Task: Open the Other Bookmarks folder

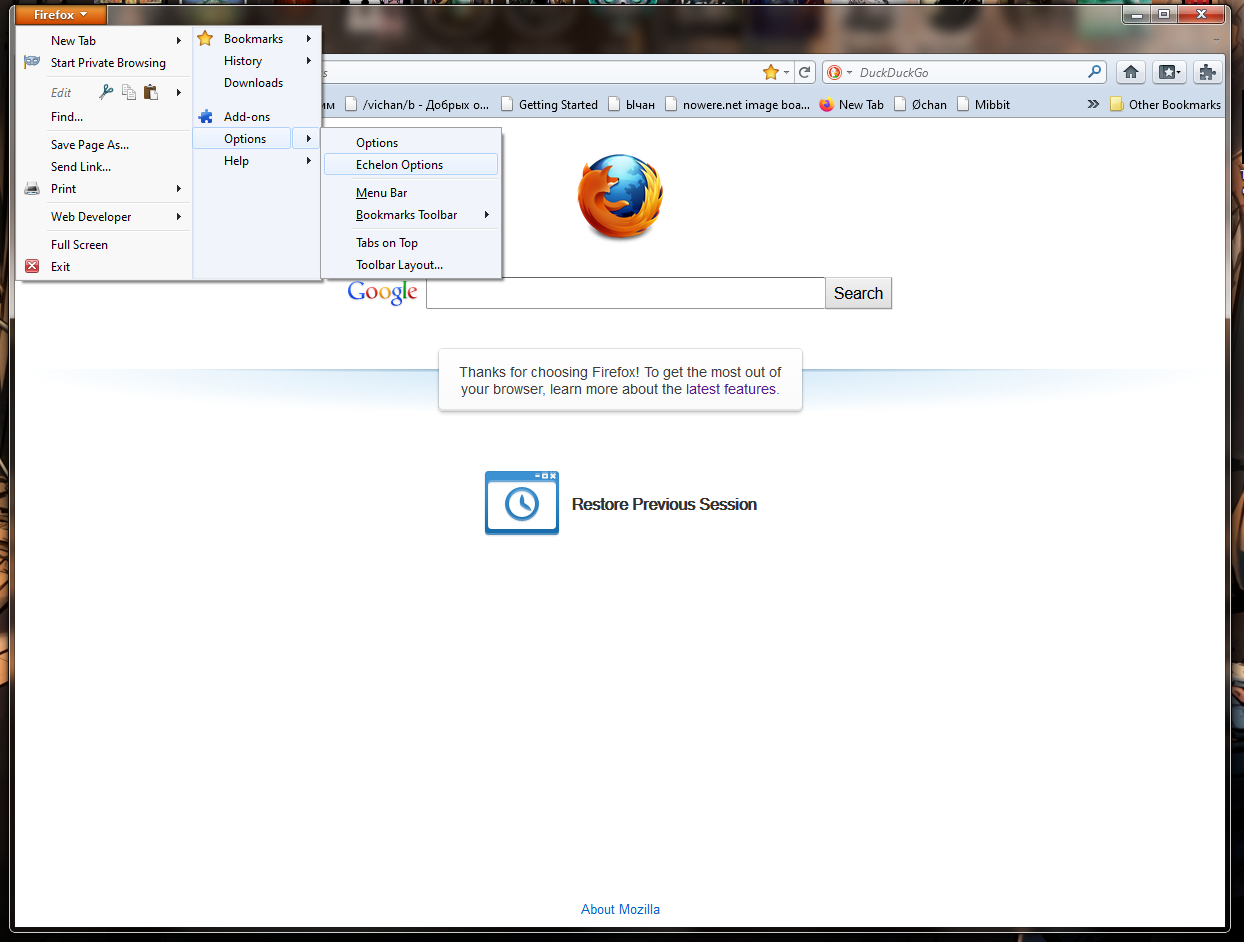Action: pyautogui.click(x=1165, y=104)
